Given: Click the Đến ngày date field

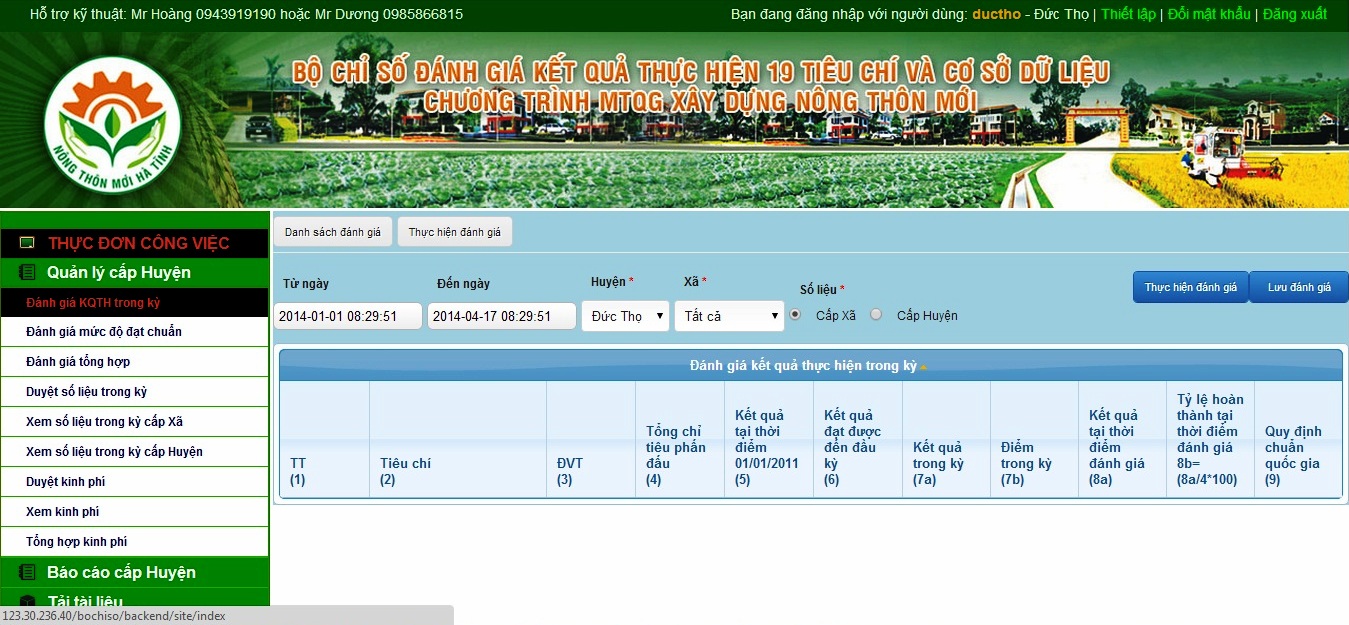Looking at the screenshot, I should coord(502,316).
